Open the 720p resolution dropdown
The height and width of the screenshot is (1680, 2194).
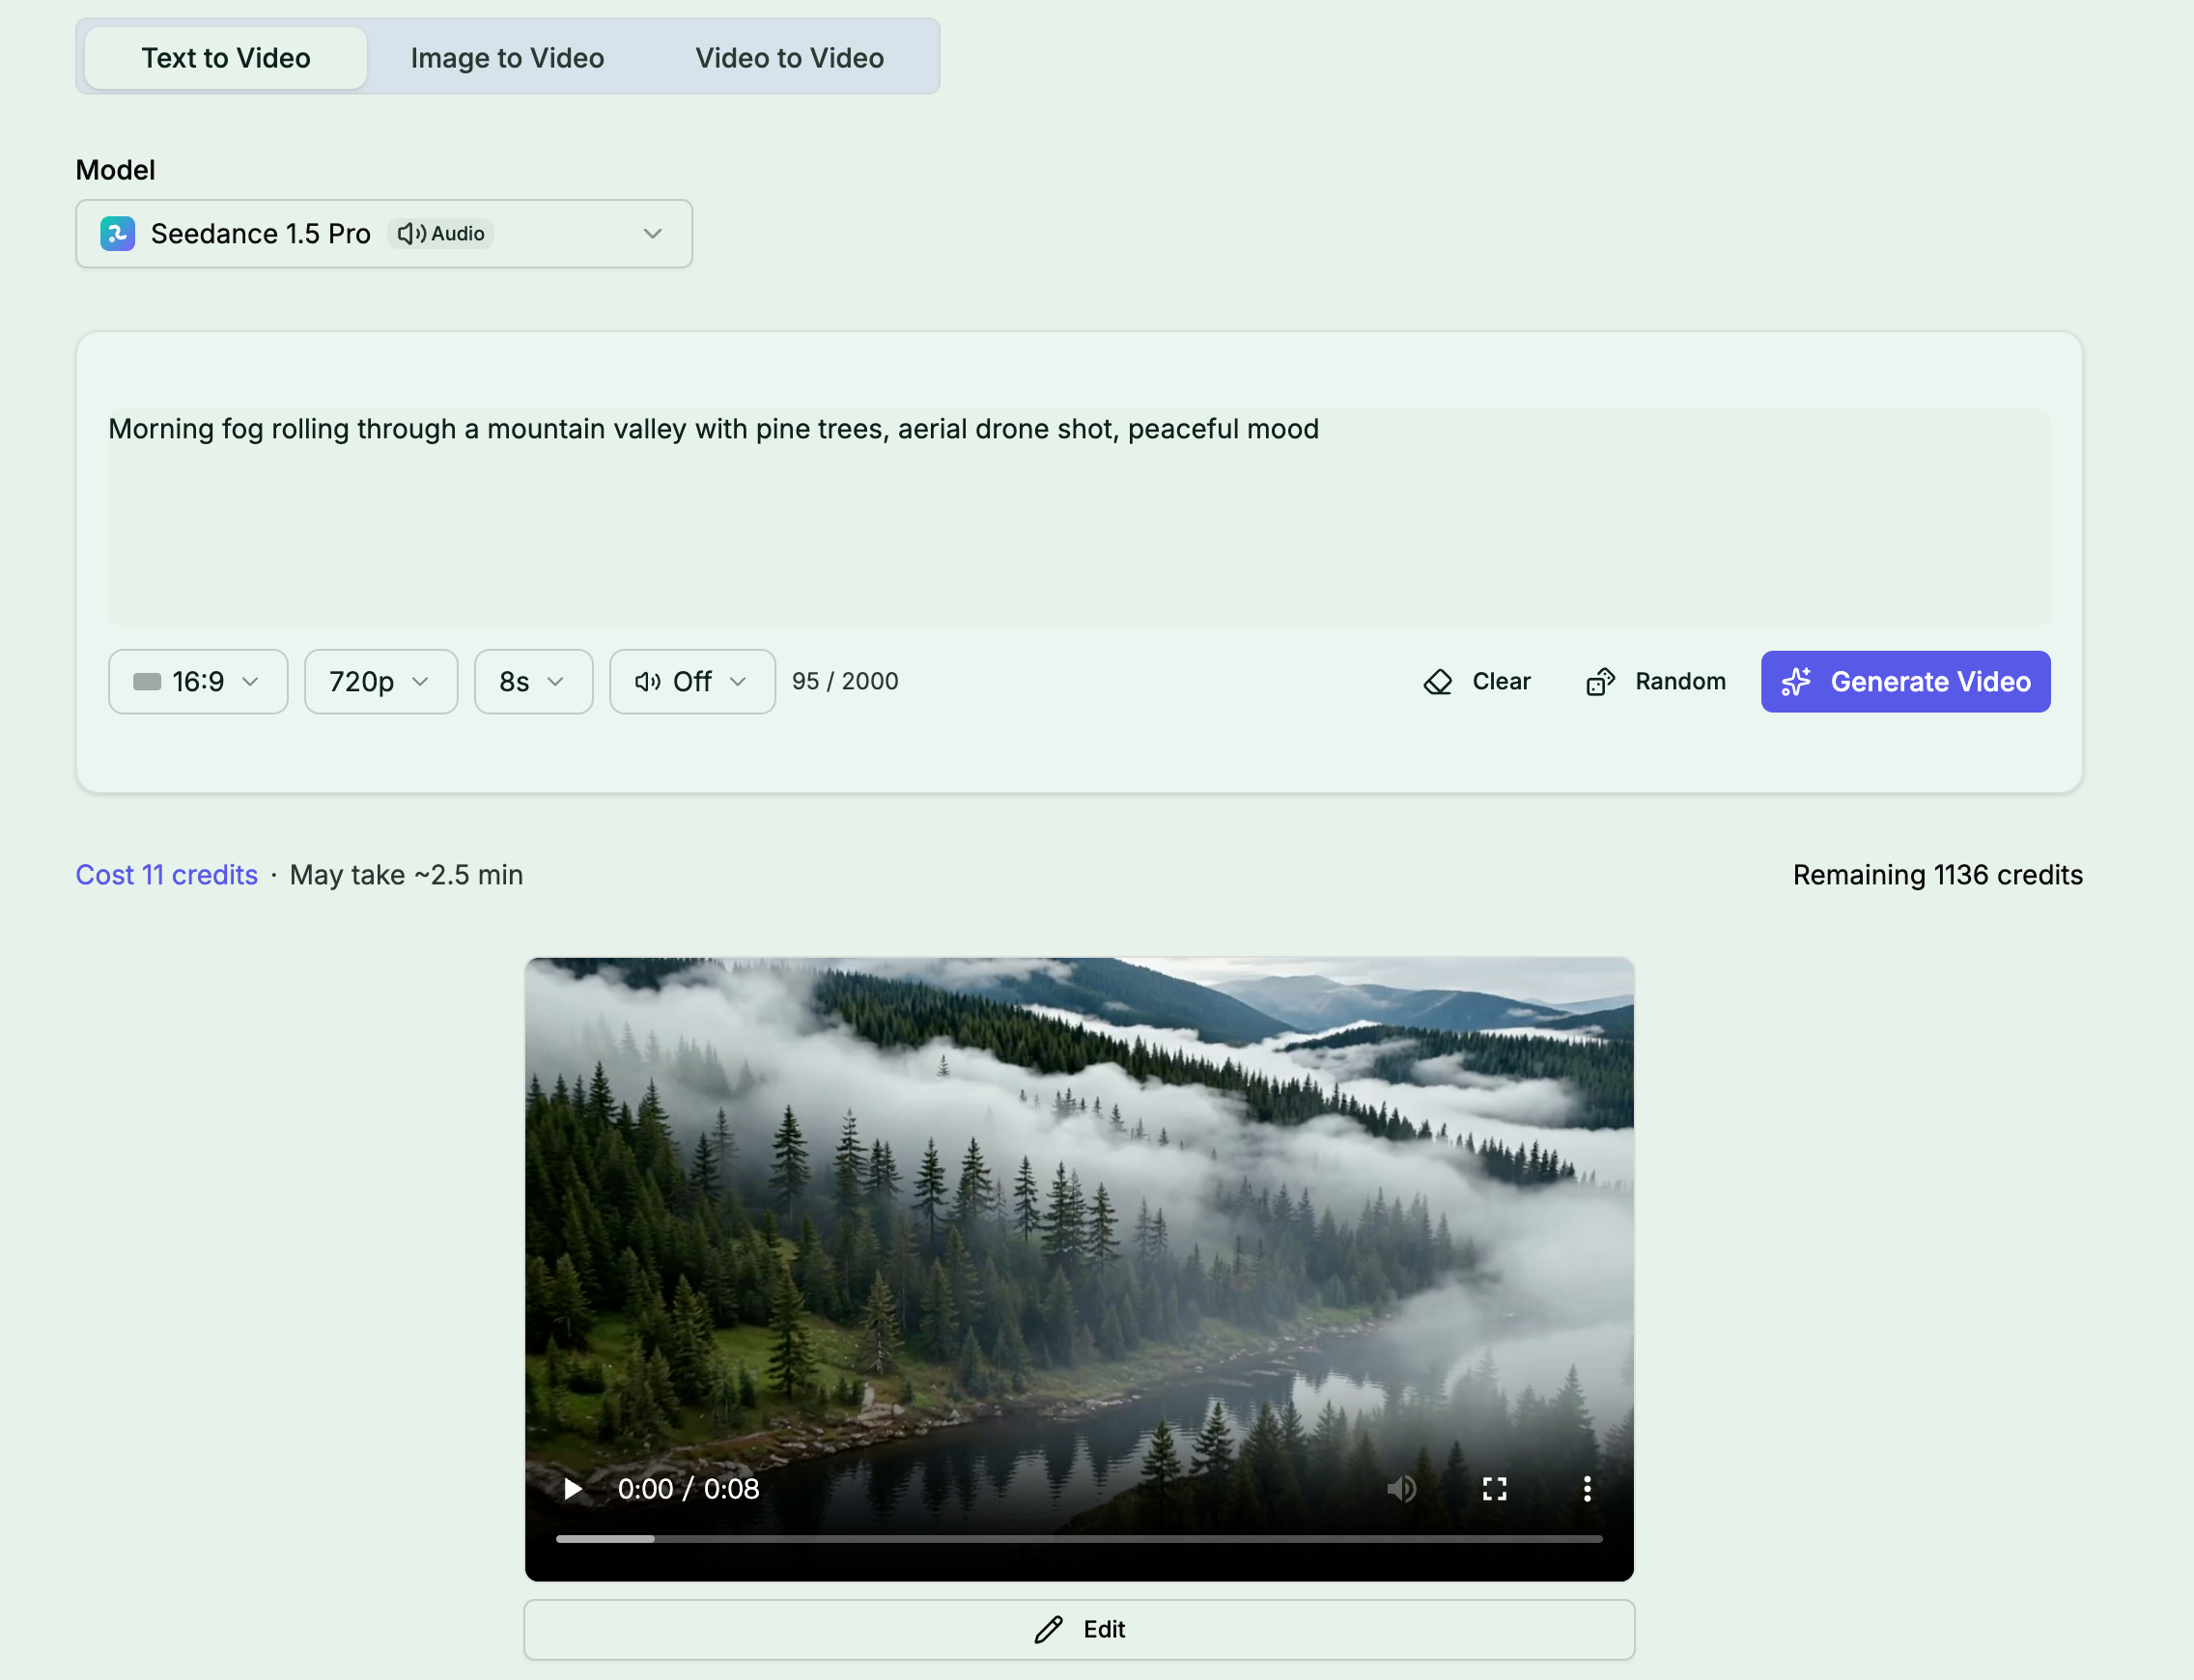pyautogui.click(x=381, y=681)
